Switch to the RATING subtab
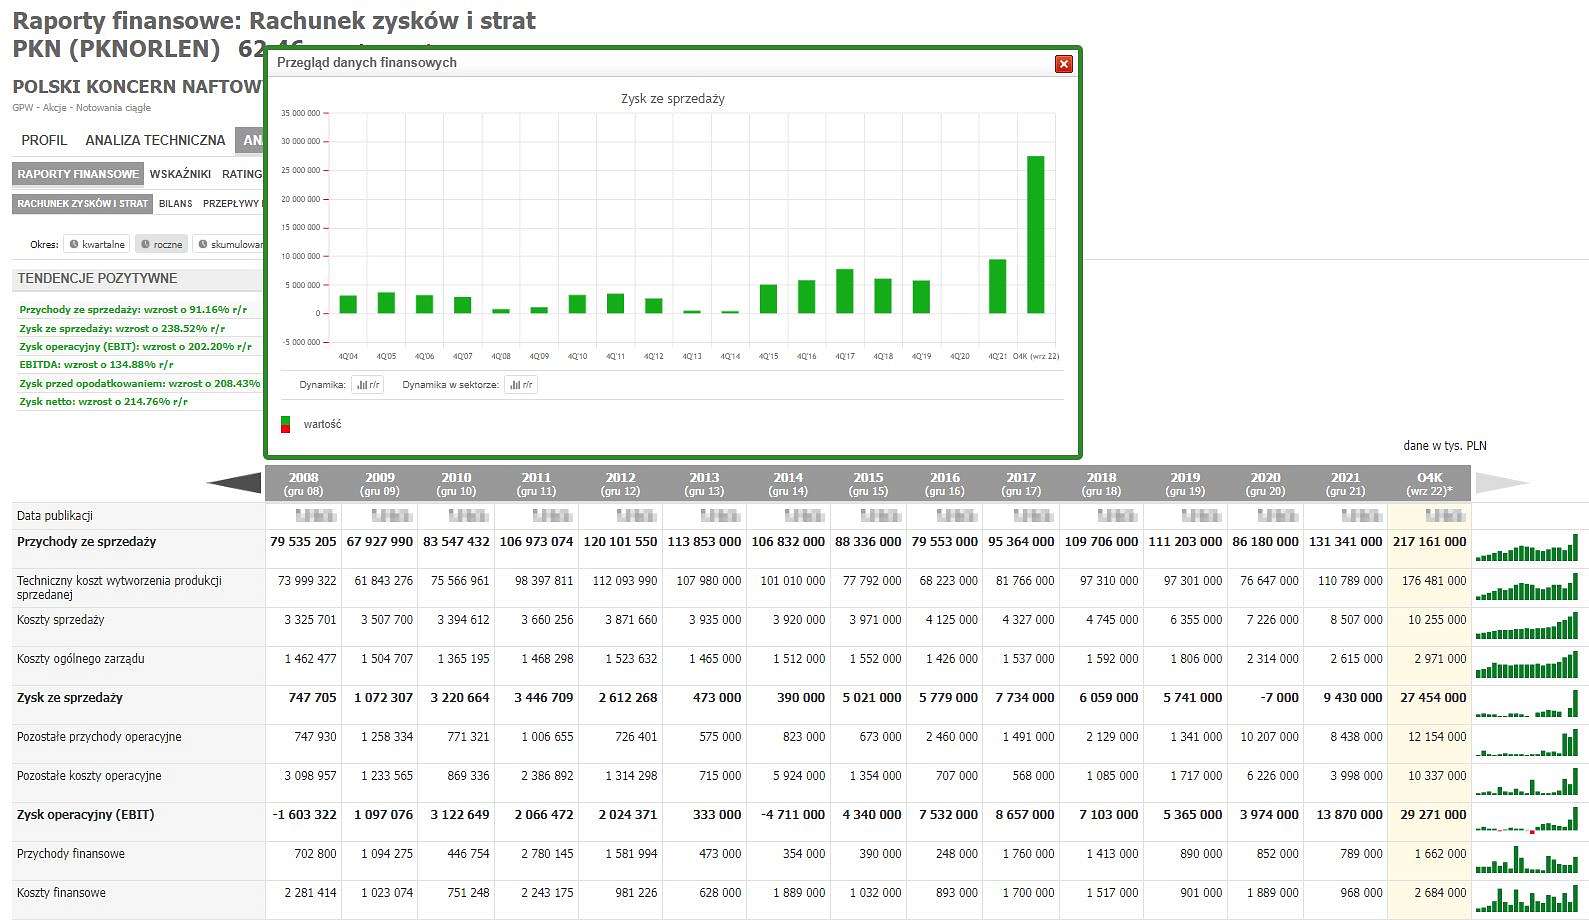Image resolution: width=1589 pixels, height=920 pixels. [242, 174]
